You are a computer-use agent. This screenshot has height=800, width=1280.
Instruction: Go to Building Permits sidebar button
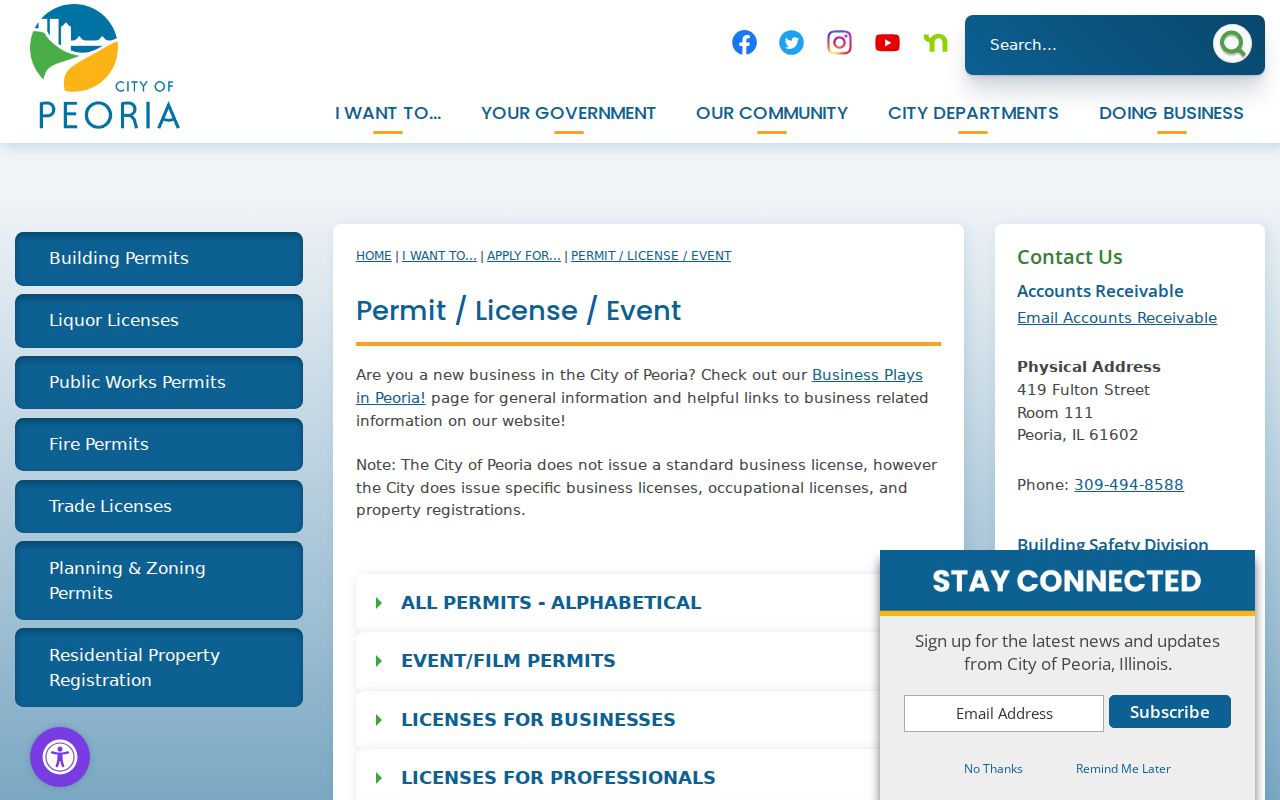159,258
